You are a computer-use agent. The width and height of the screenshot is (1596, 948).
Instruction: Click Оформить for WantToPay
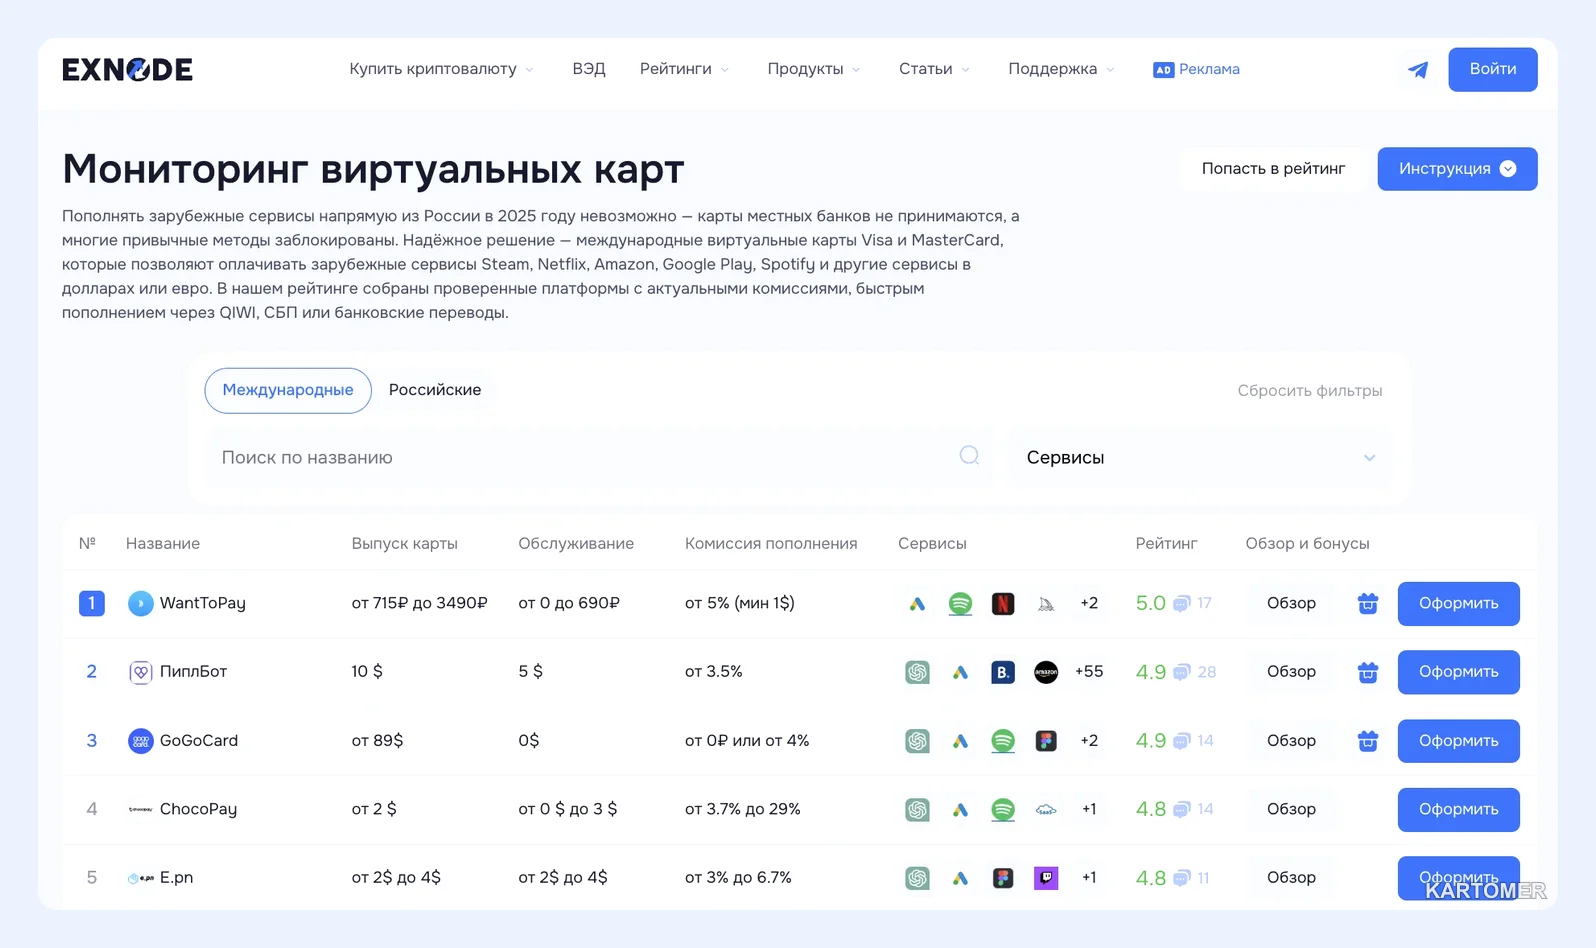pyautogui.click(x=1458, y=604)
